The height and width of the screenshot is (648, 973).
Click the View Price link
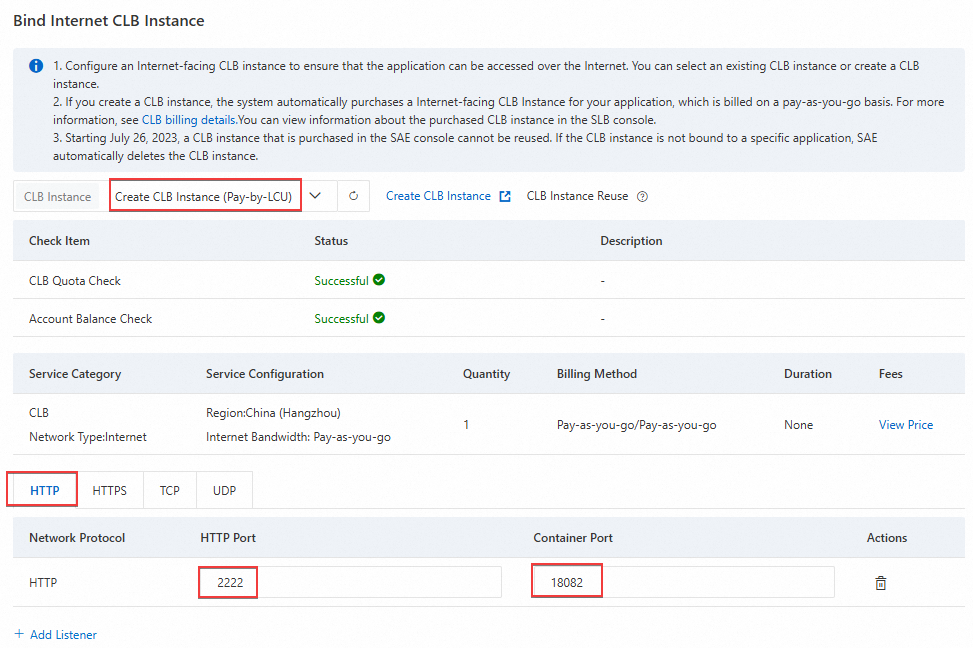point(905,425)
